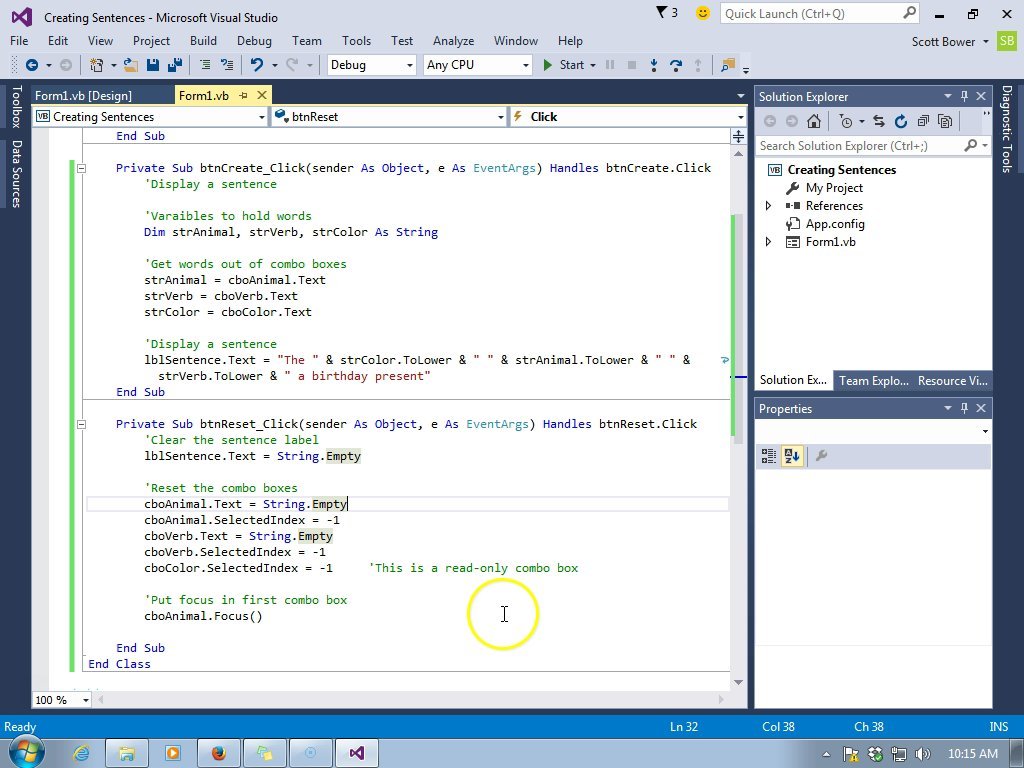The image size is (1024, 768).
Task: Click the Undo arrow in the toolbar
Action: [257, 65]
